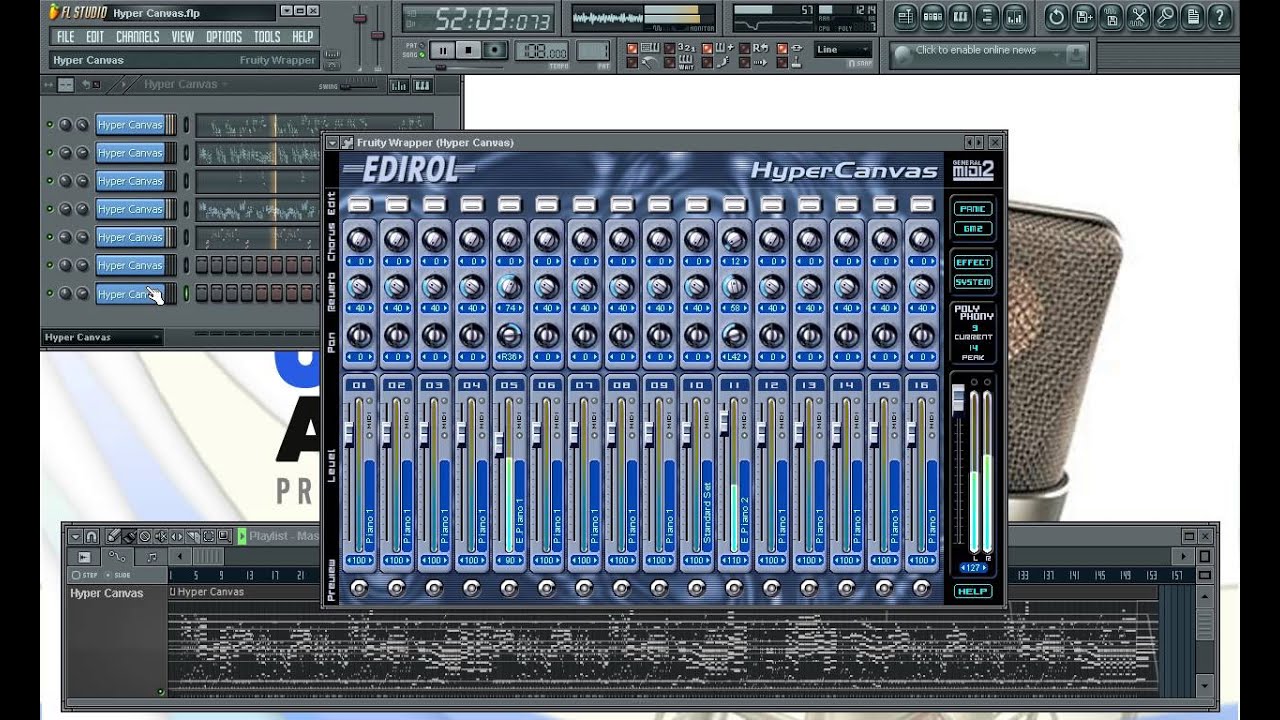1280x720 pixels.
Task: Select the Mute tool in Playlist toolbar
Action: (x=161, y=536)
